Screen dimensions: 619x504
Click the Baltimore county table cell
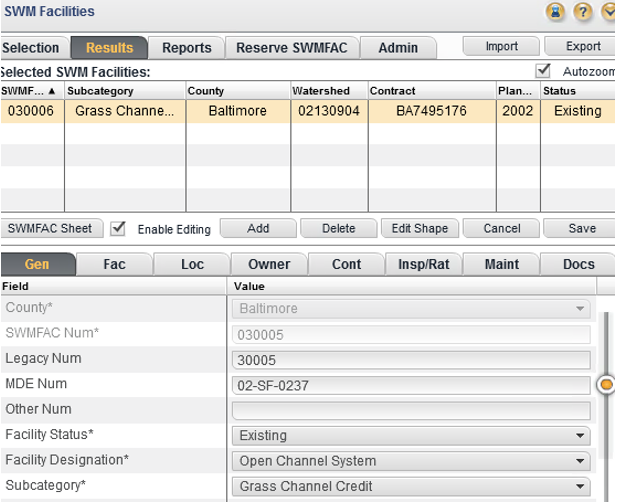click(238, 111)
